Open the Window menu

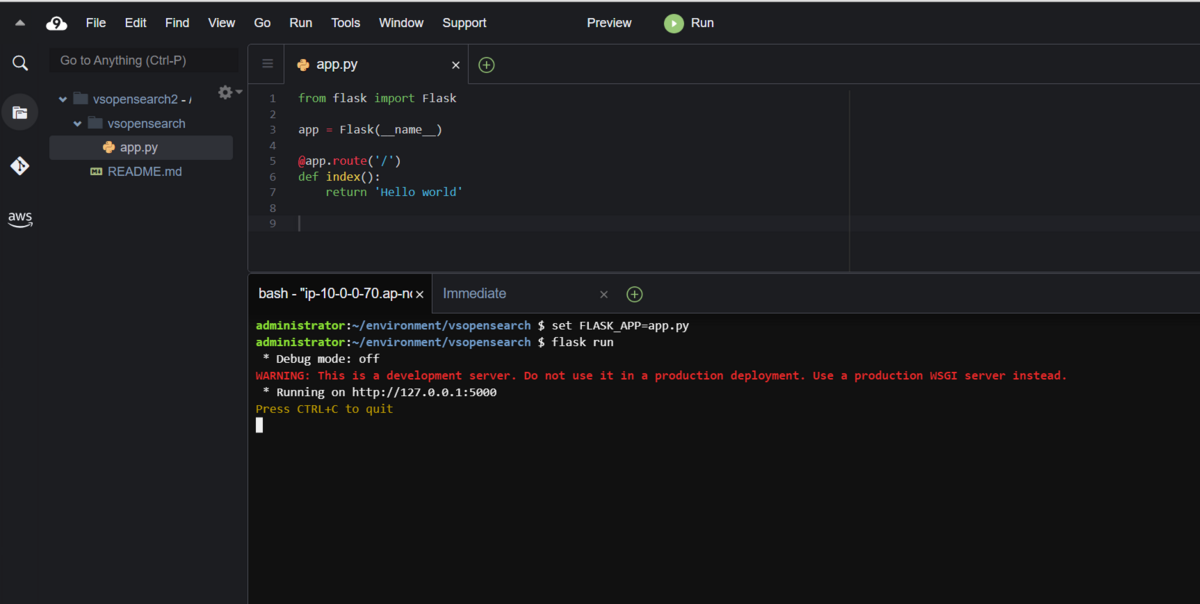click(401, 23)
